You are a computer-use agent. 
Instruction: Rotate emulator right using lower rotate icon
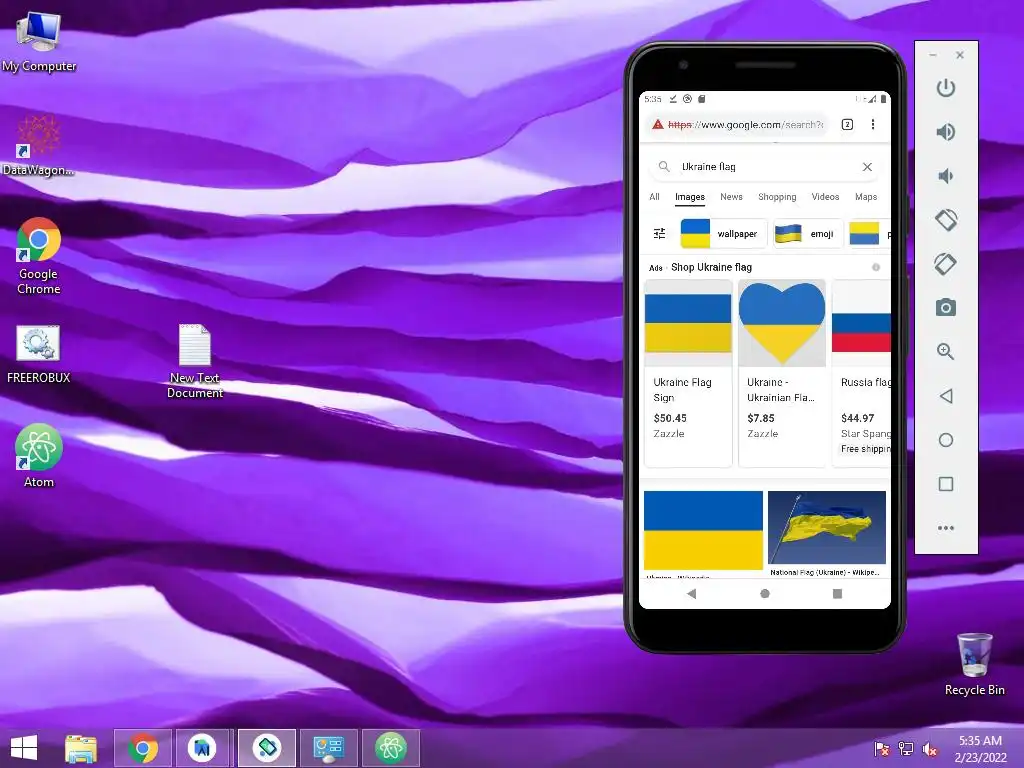pos(946,264)
